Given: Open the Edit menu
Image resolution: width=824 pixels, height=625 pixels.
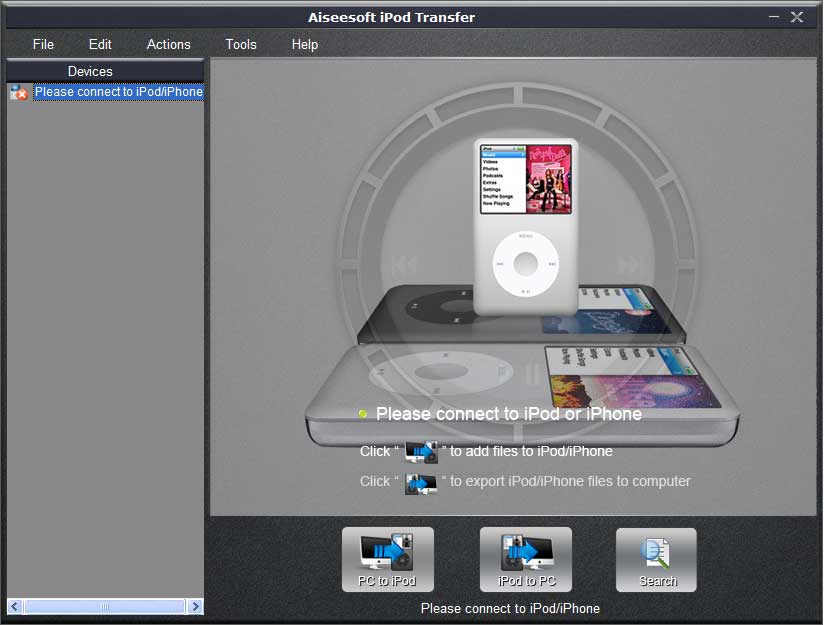Looking at the screenshot, I should click(x=100, y=44).
